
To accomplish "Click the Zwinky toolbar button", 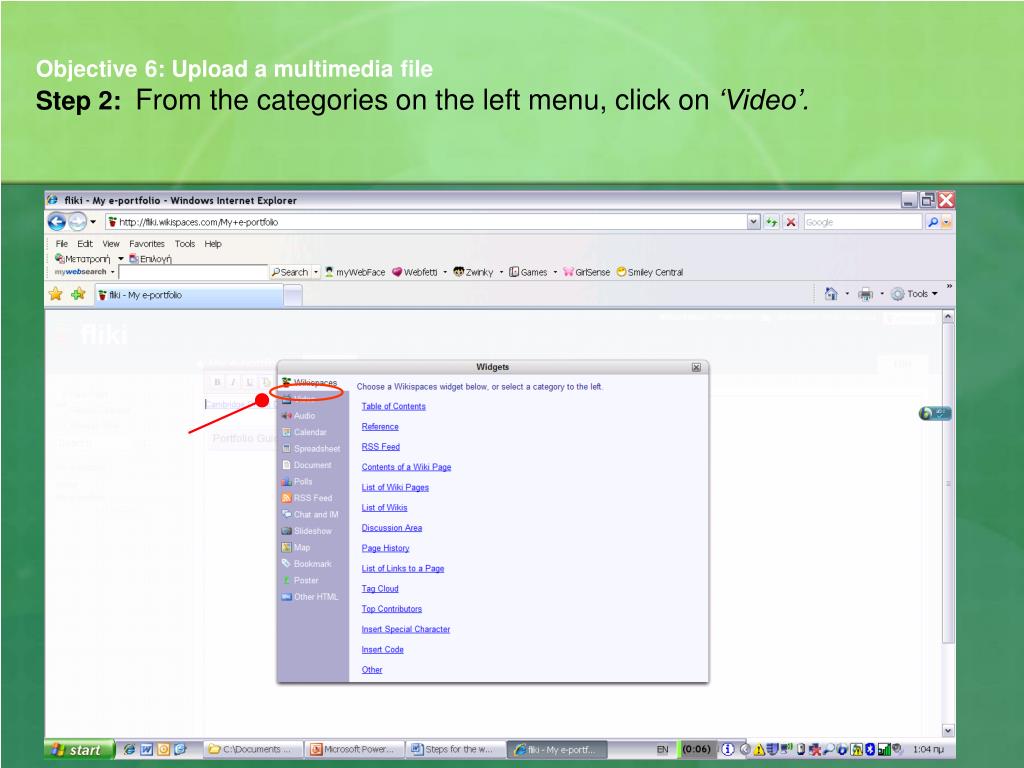I will [x=473, y=272].
